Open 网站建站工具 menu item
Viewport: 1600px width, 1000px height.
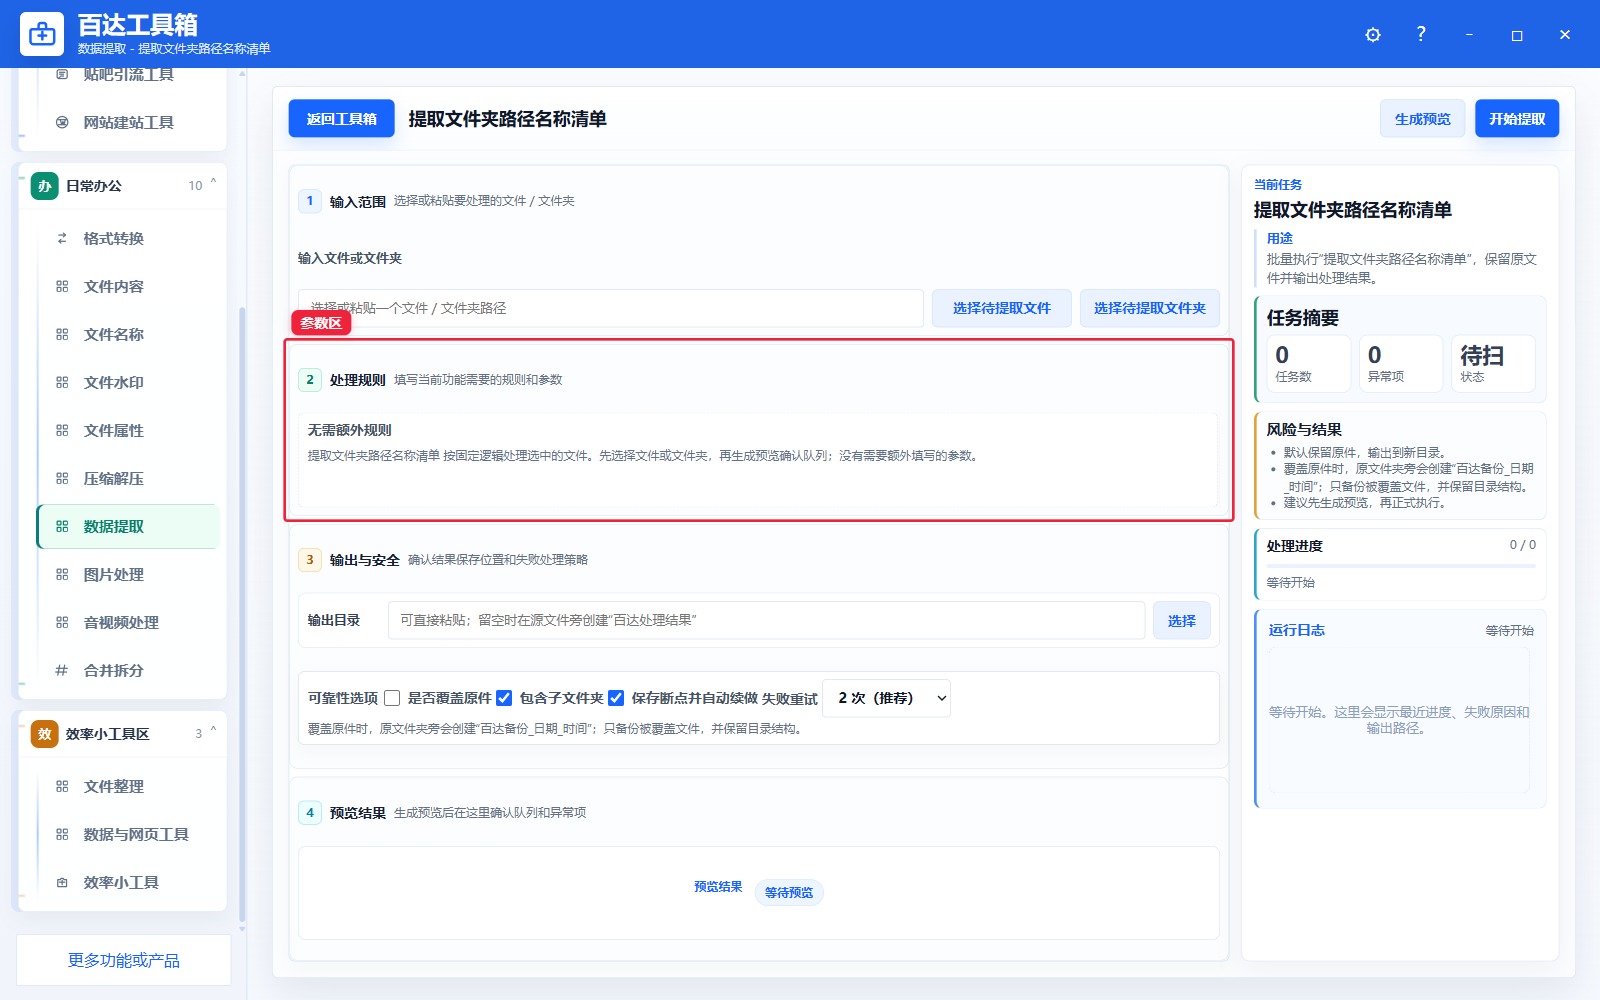pyautogui.click(x=128, y=122)
